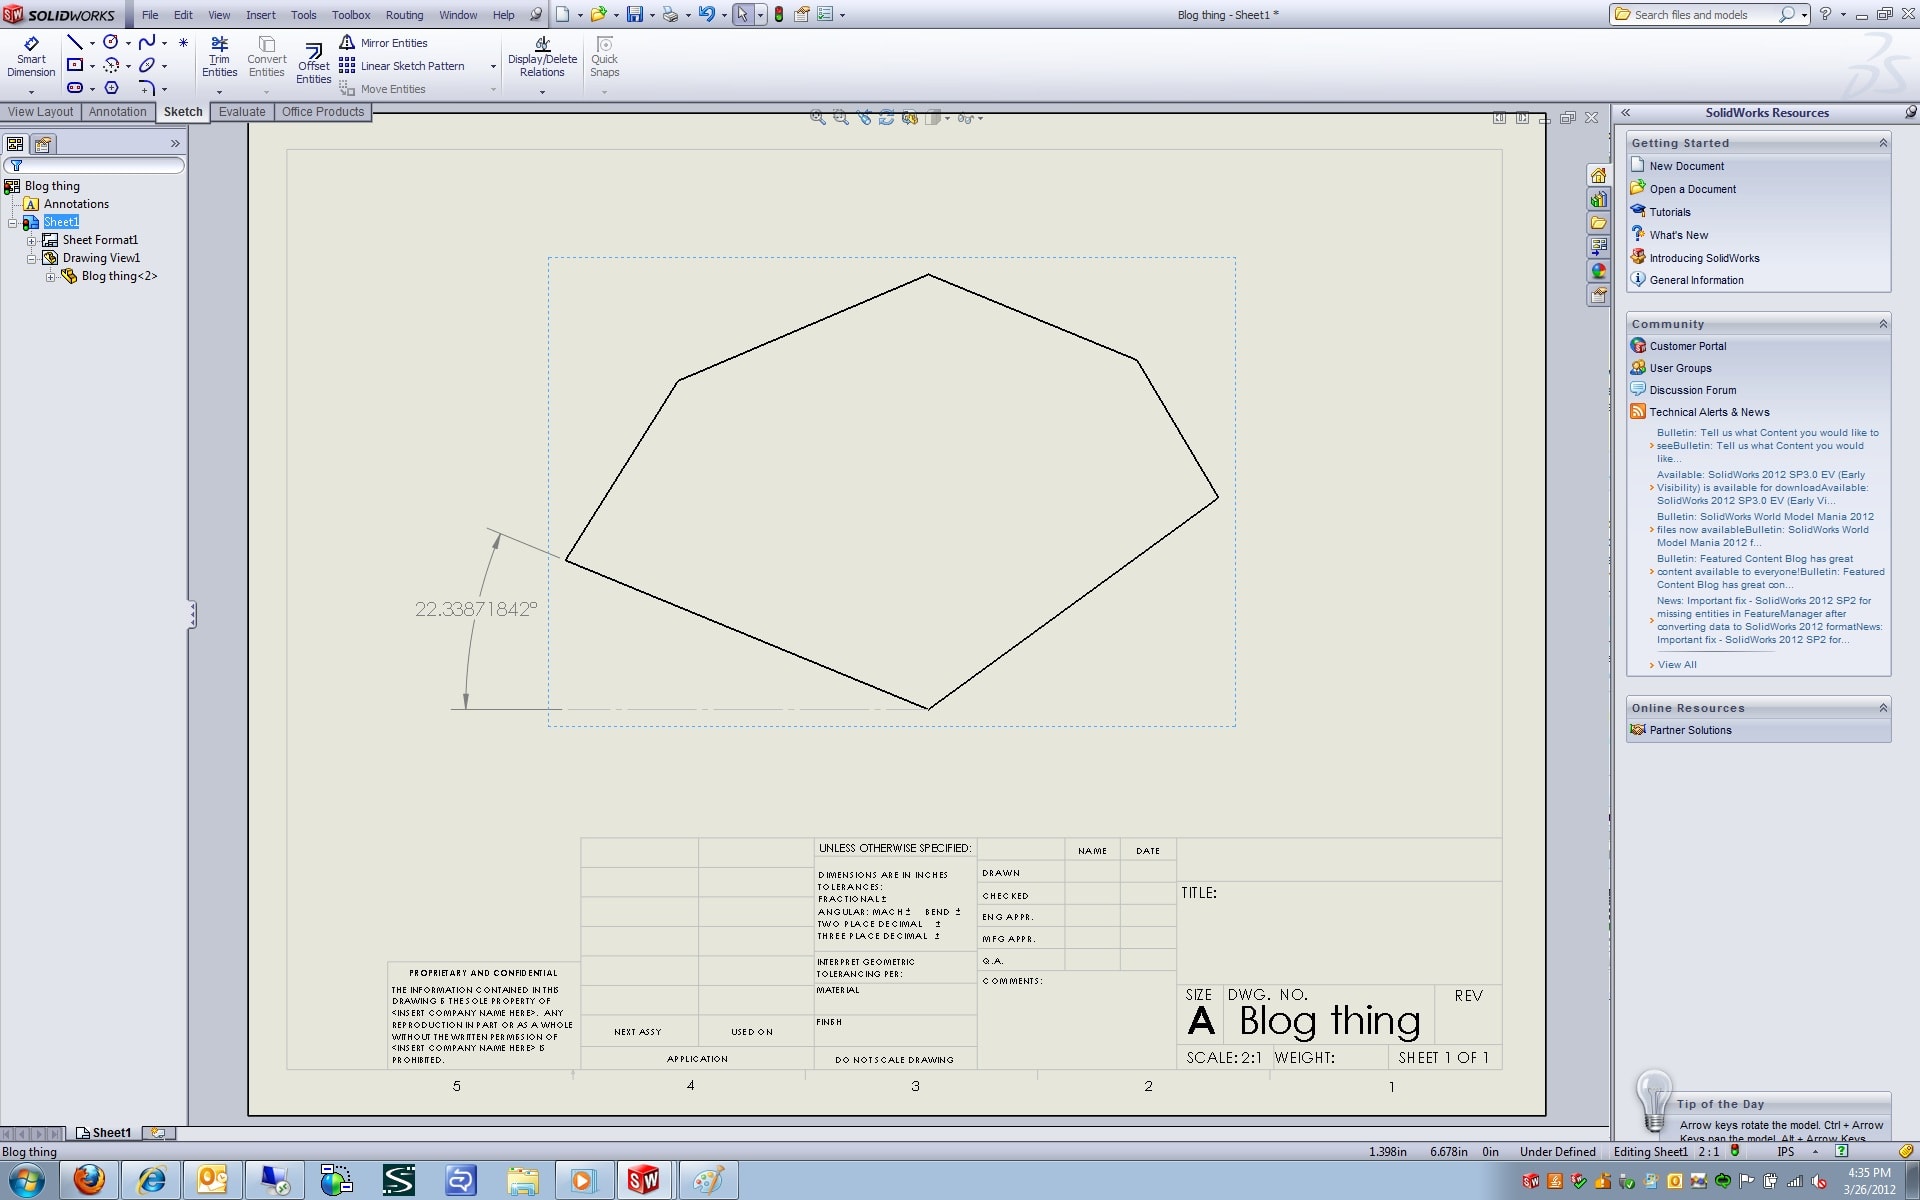
Task: Click the Mirror Entities command
Action: point(384,43)
